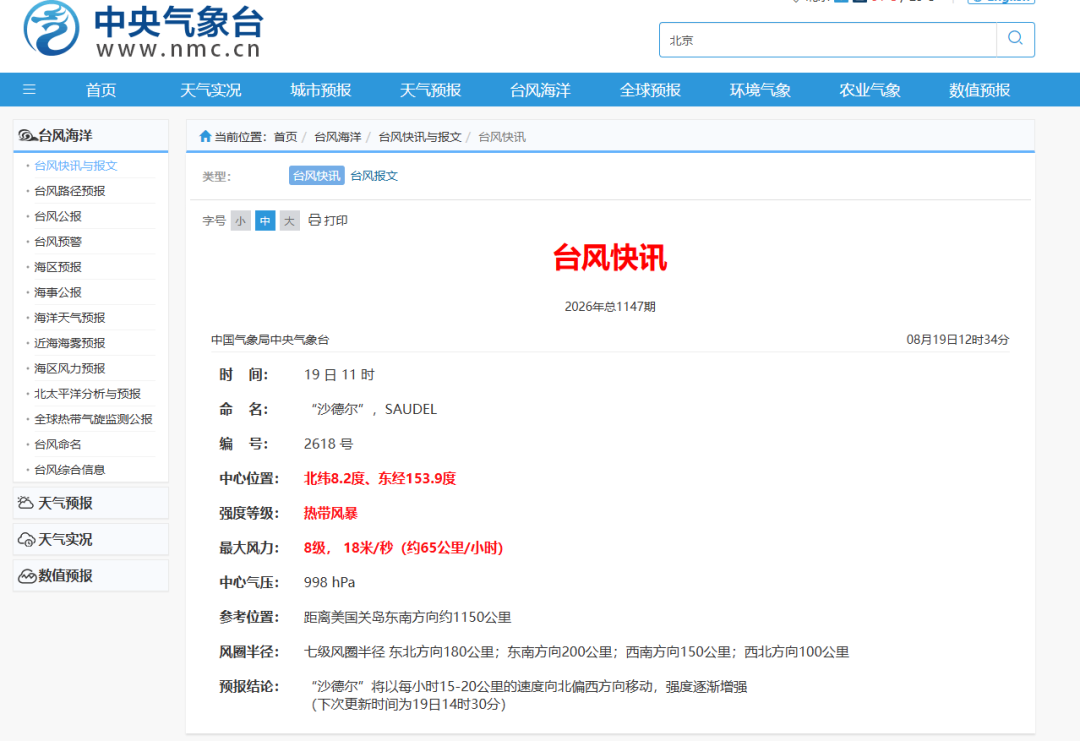Click 台风海洋 in the breadcrumb

[338, 137]
